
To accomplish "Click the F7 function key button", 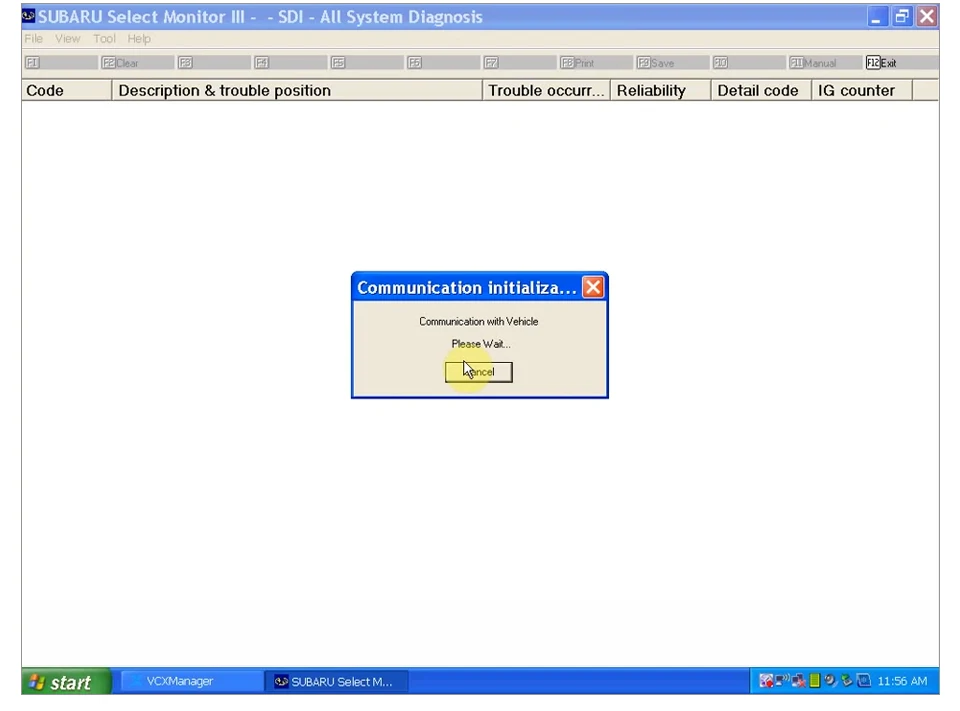I will coord(520,62).
